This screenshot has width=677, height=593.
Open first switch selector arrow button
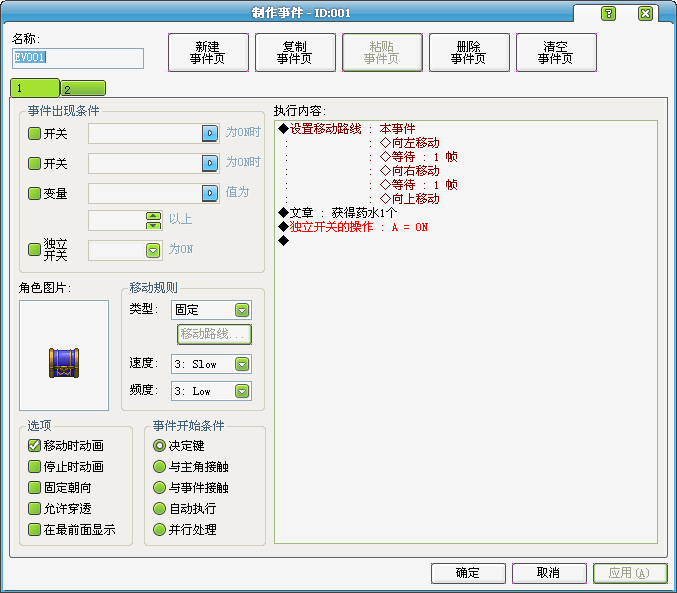pyautogui.click(x=210, y=133)
